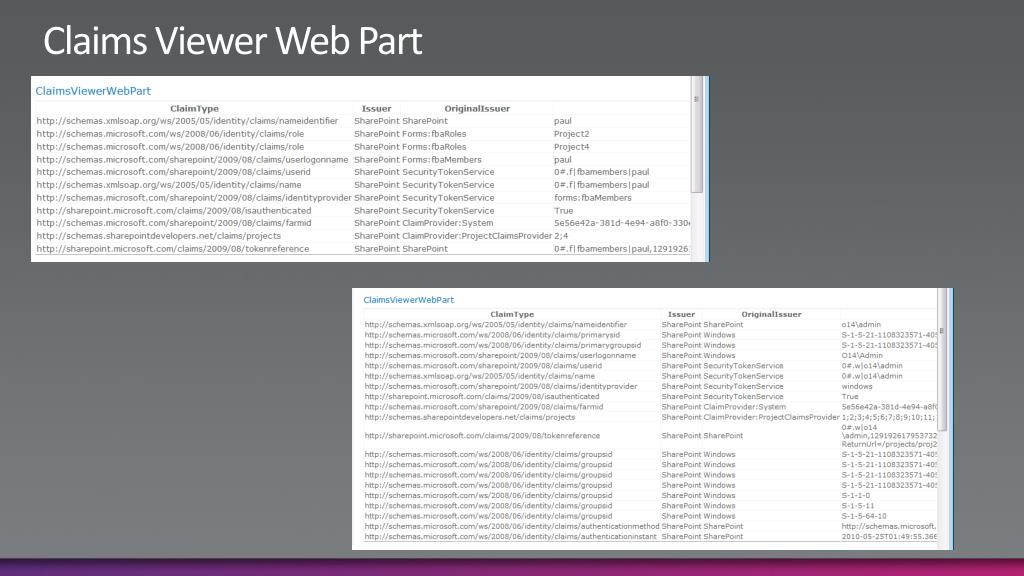1024x576 pixels.
Task: Click the userid value 0#.f|fbamembers|paul
Action: (x=601, y=172)
